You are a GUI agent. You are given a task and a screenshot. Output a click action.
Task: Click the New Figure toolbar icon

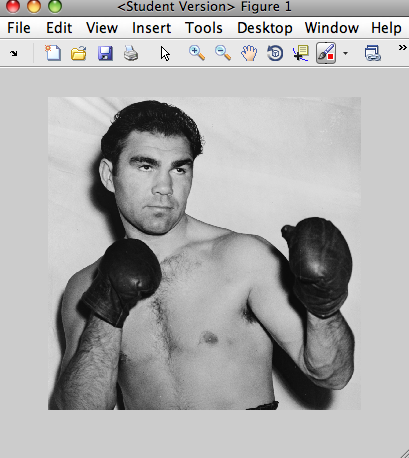[x=53, y=53]
